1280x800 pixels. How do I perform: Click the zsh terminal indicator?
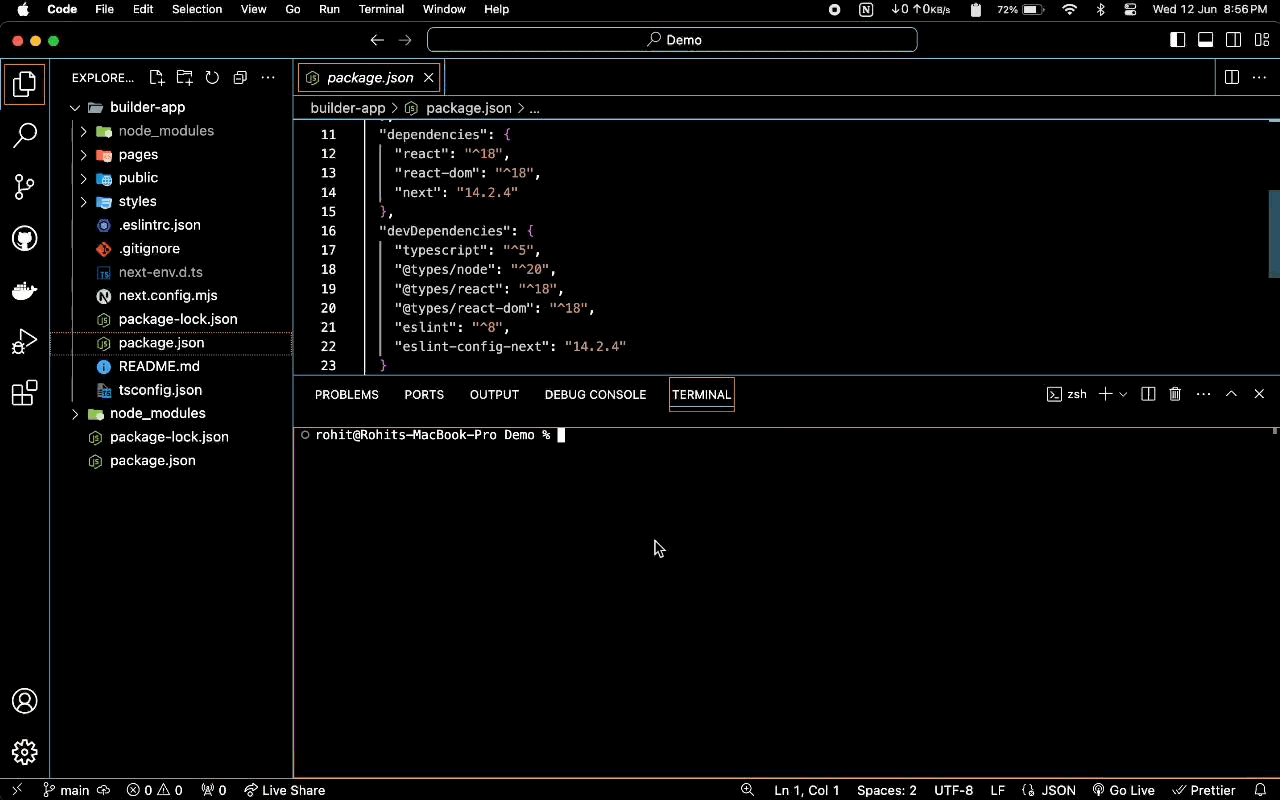coord(1067,394)
